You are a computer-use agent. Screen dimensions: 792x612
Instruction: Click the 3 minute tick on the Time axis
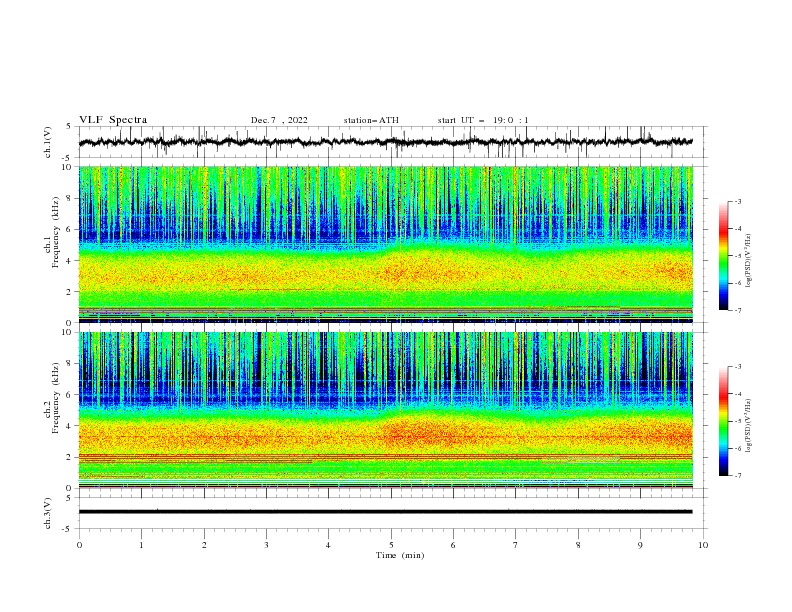(x=266, y=545)
